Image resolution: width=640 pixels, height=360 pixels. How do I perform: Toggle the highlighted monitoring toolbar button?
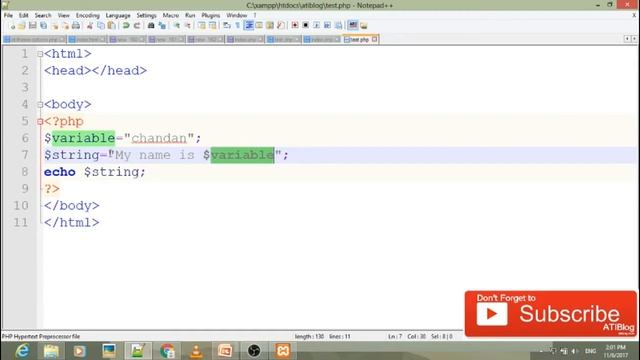[353, 25]
